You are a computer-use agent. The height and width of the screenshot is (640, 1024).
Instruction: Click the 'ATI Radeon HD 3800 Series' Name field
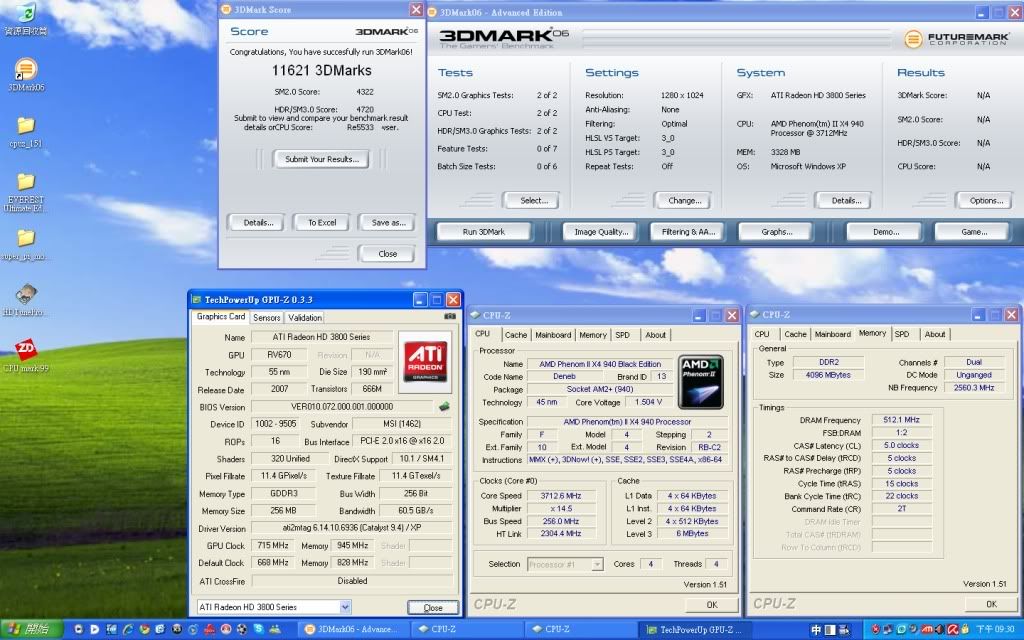click(322, 337)
